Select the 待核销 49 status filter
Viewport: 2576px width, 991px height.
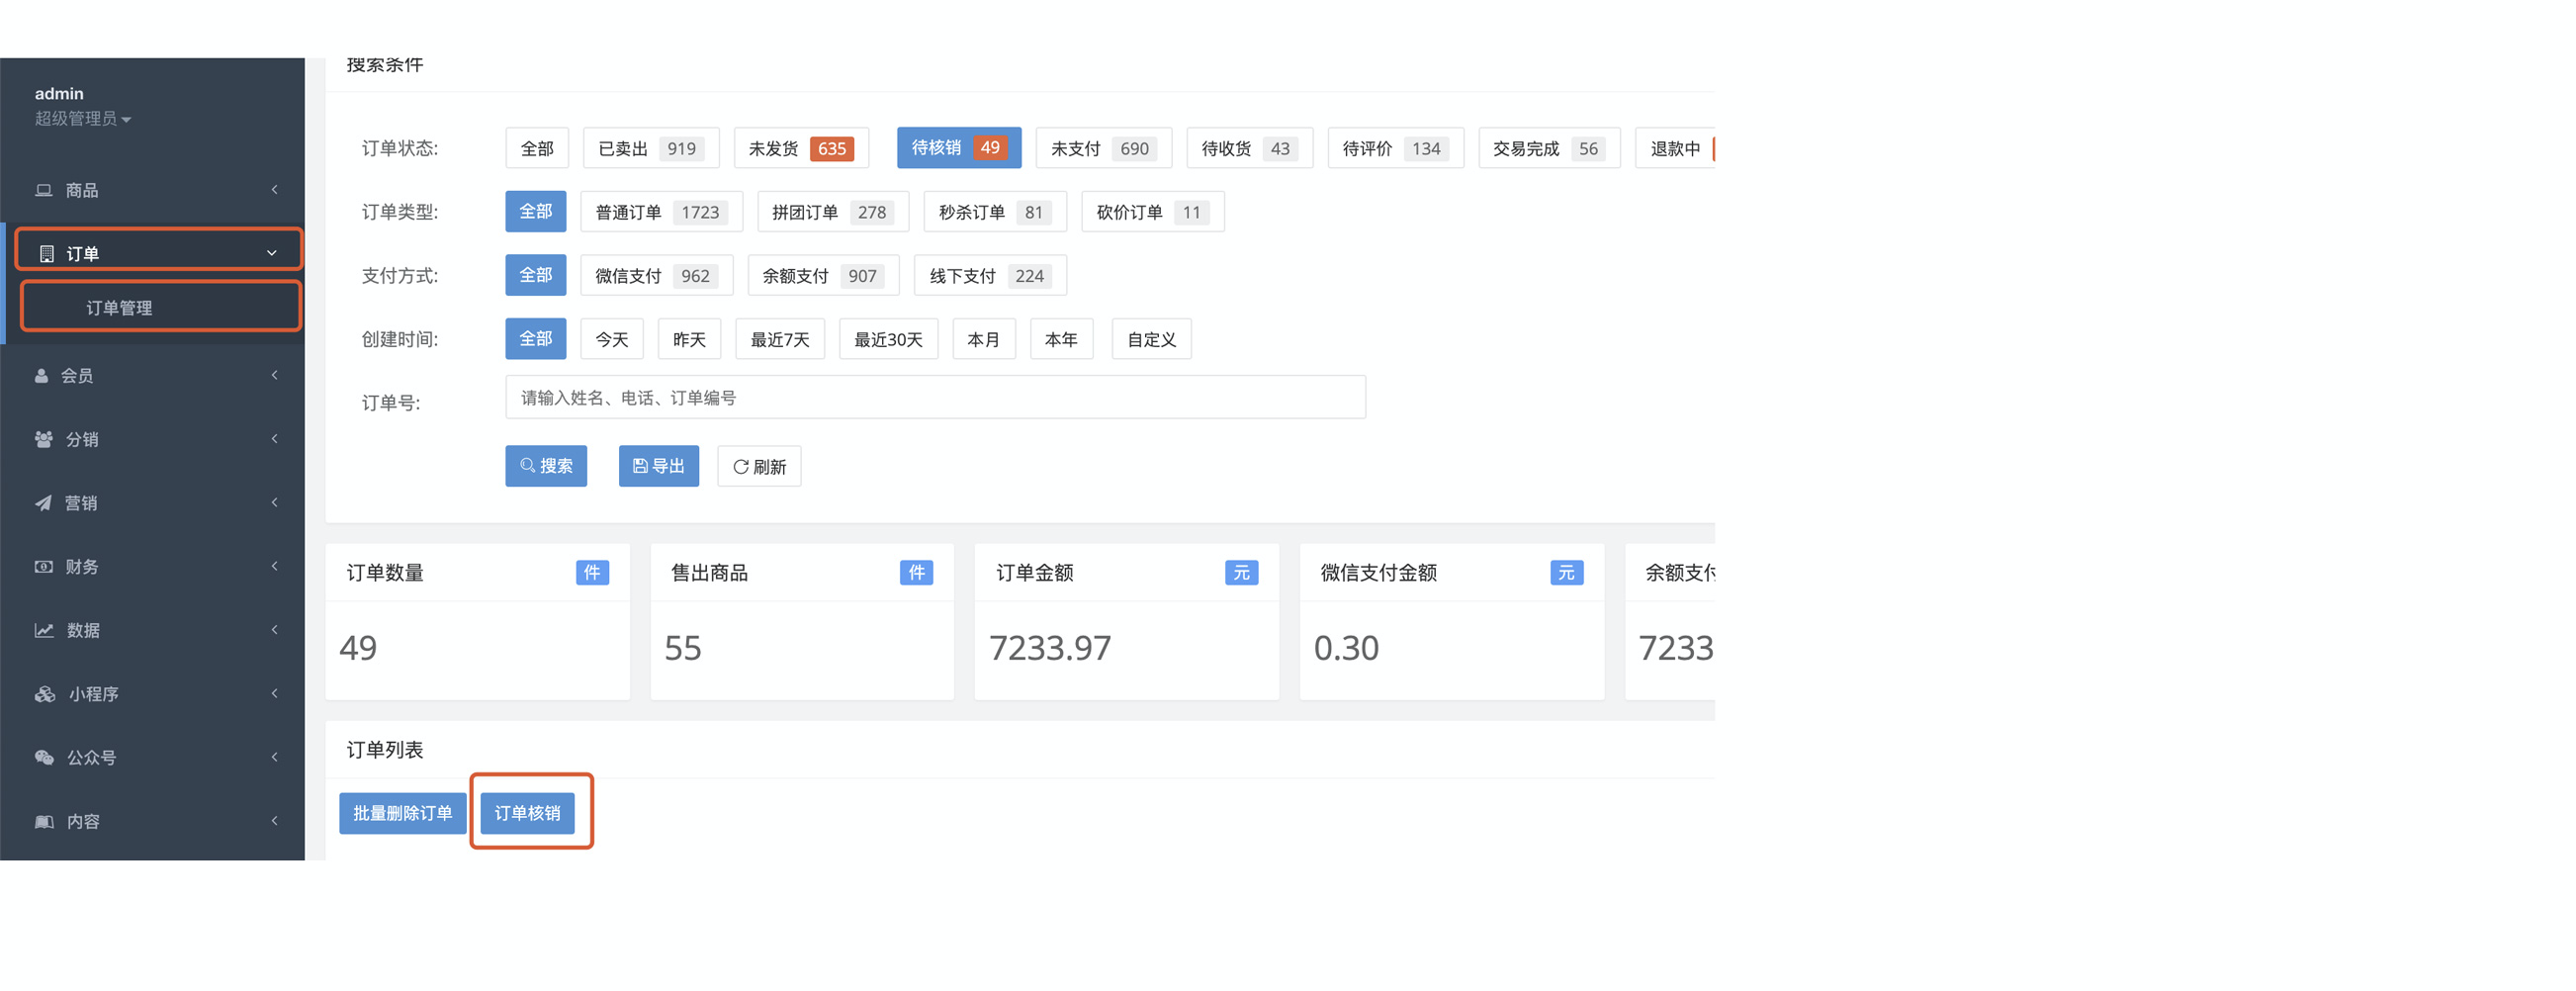coord(959,148)
